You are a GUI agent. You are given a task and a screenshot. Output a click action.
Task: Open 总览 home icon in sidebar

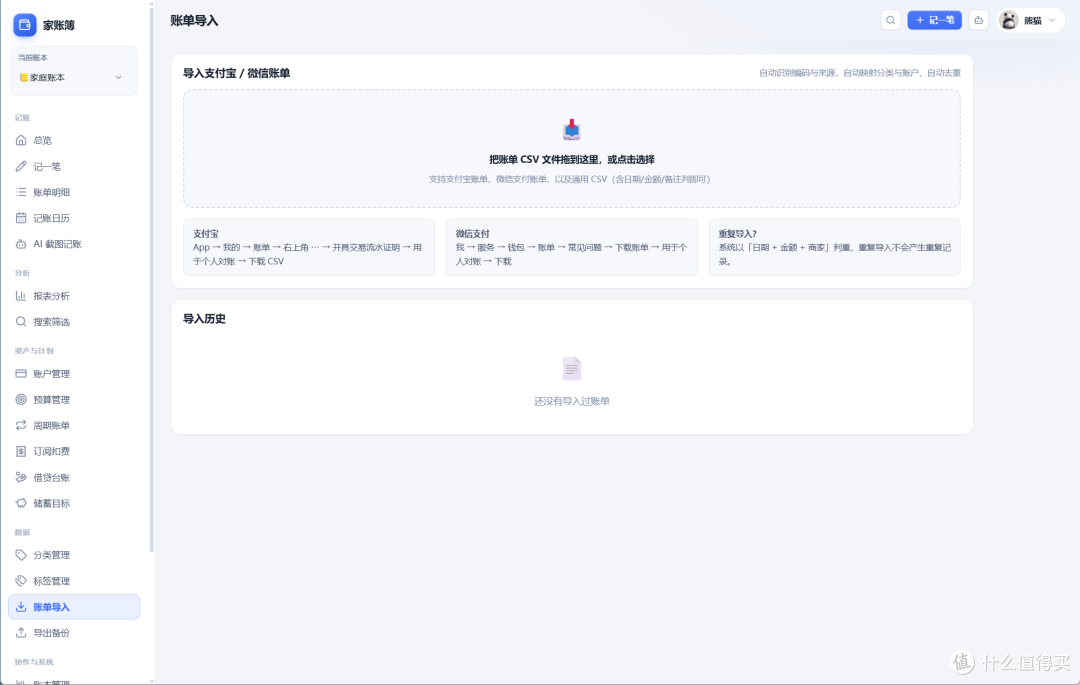click(21, 140)
